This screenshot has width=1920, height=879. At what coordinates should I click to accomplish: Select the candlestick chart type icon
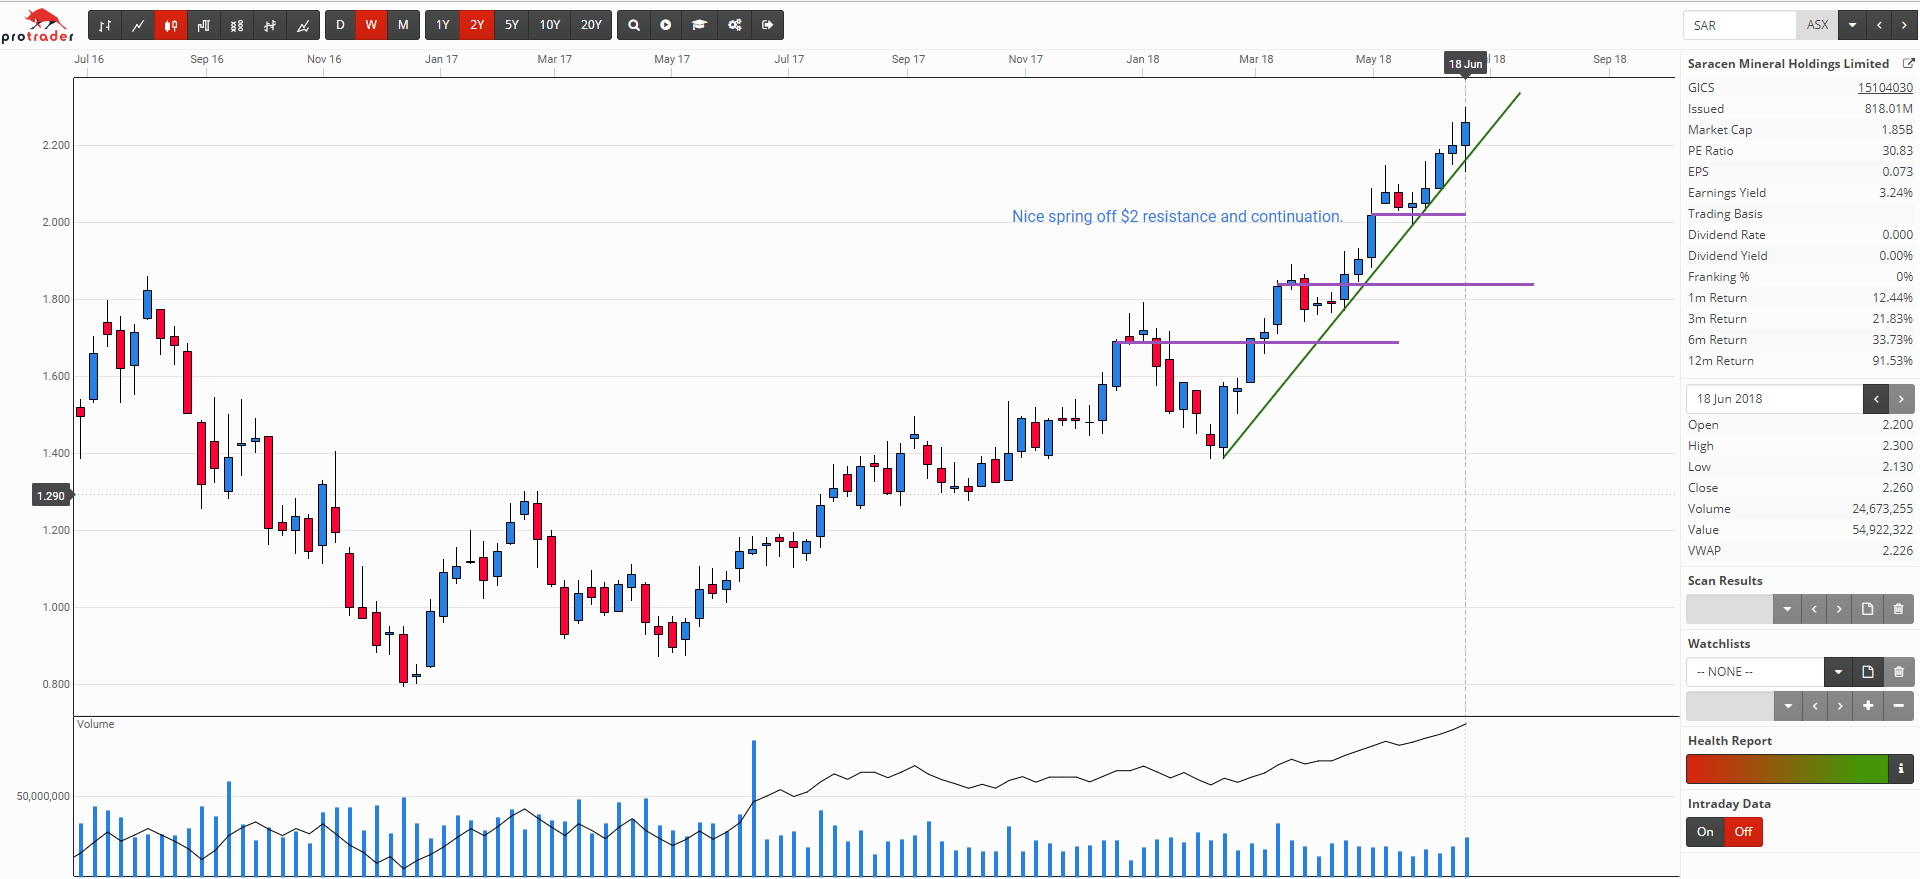171,25
